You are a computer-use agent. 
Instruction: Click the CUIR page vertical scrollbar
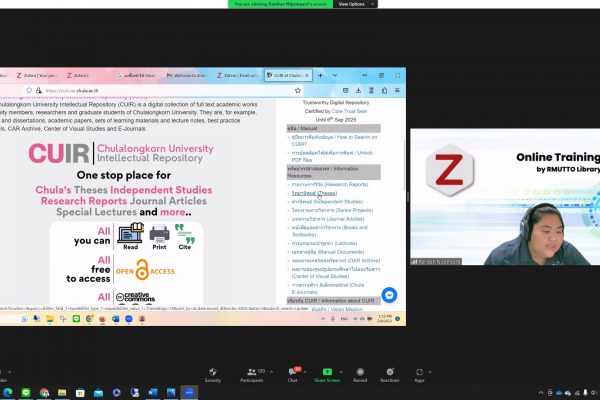(x=404, y=165)
